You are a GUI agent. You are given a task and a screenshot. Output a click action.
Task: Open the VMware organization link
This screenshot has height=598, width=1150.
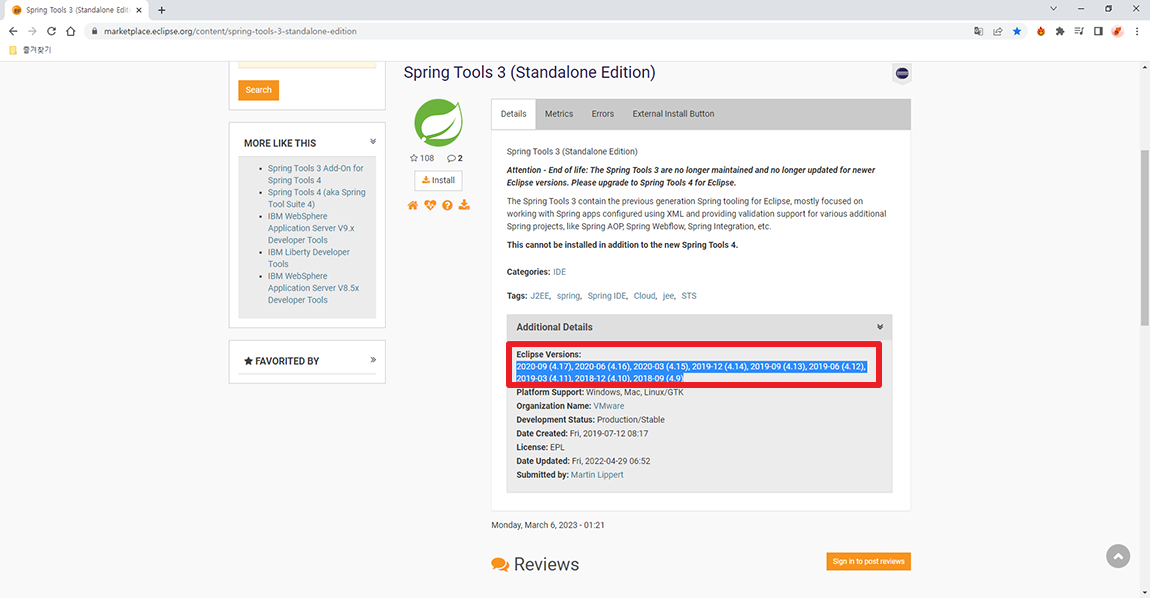pos(609,406)
